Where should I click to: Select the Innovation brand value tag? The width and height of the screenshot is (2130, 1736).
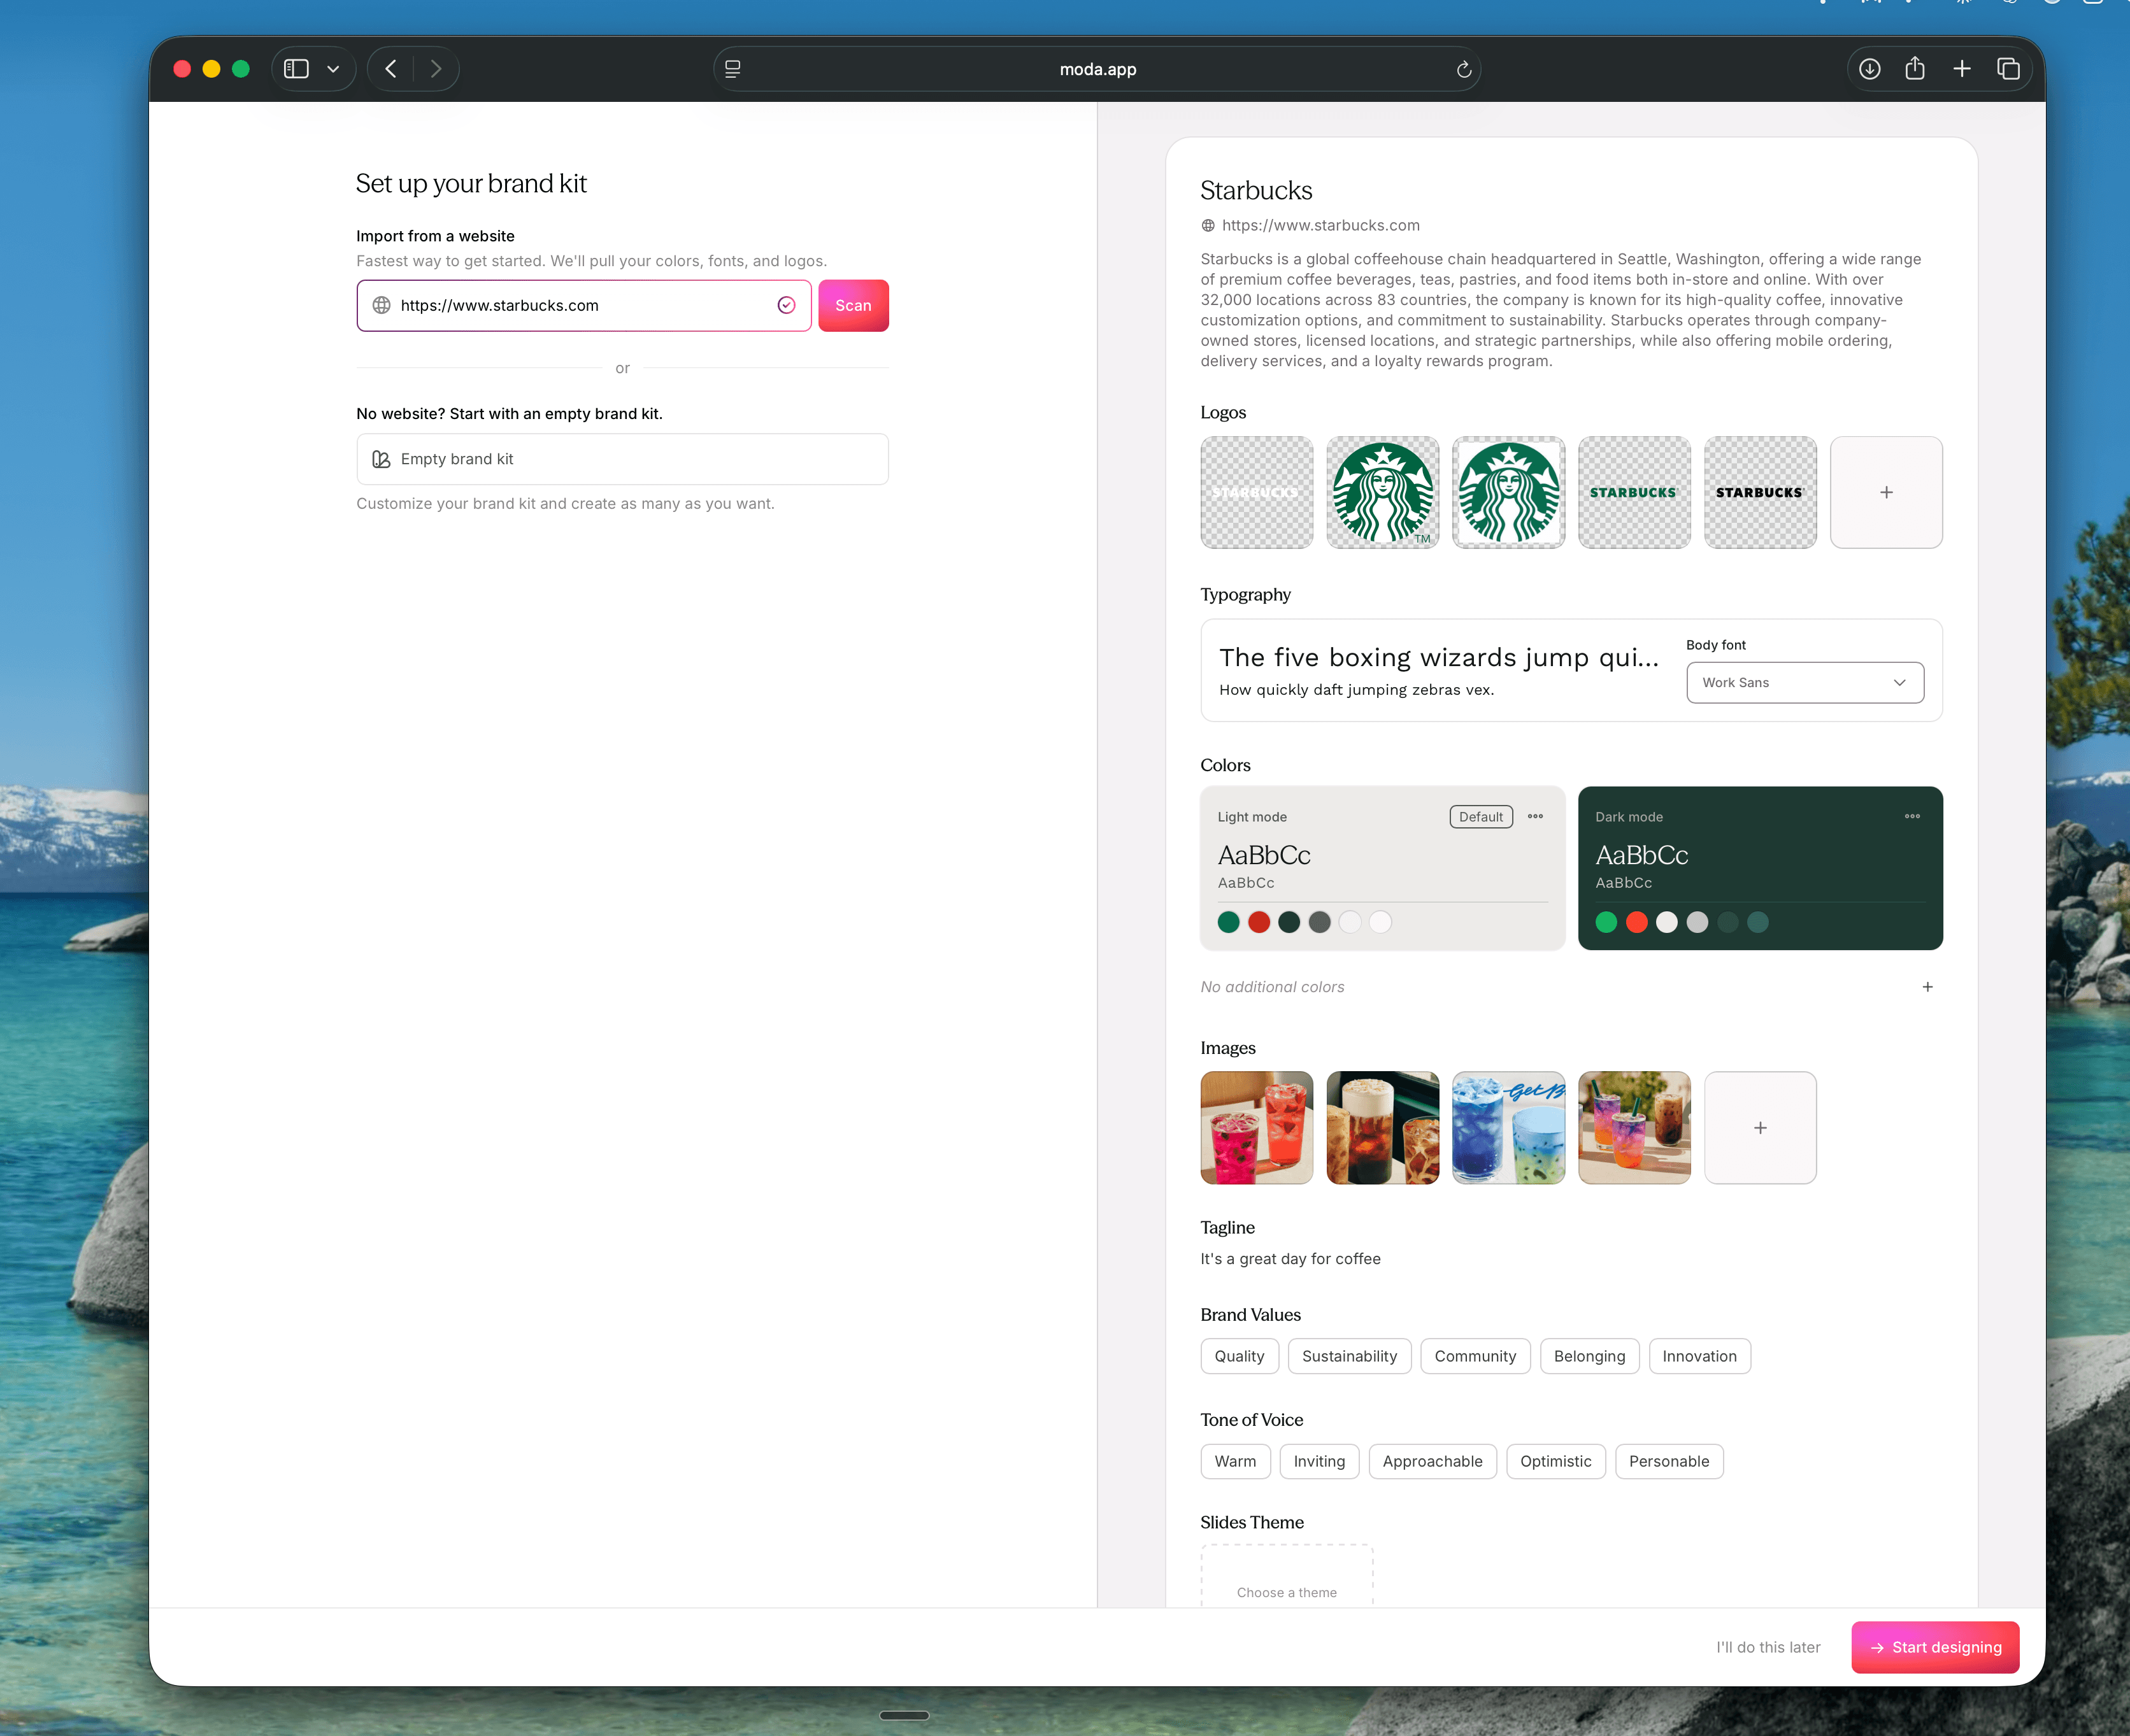tap(1699, 1356)
